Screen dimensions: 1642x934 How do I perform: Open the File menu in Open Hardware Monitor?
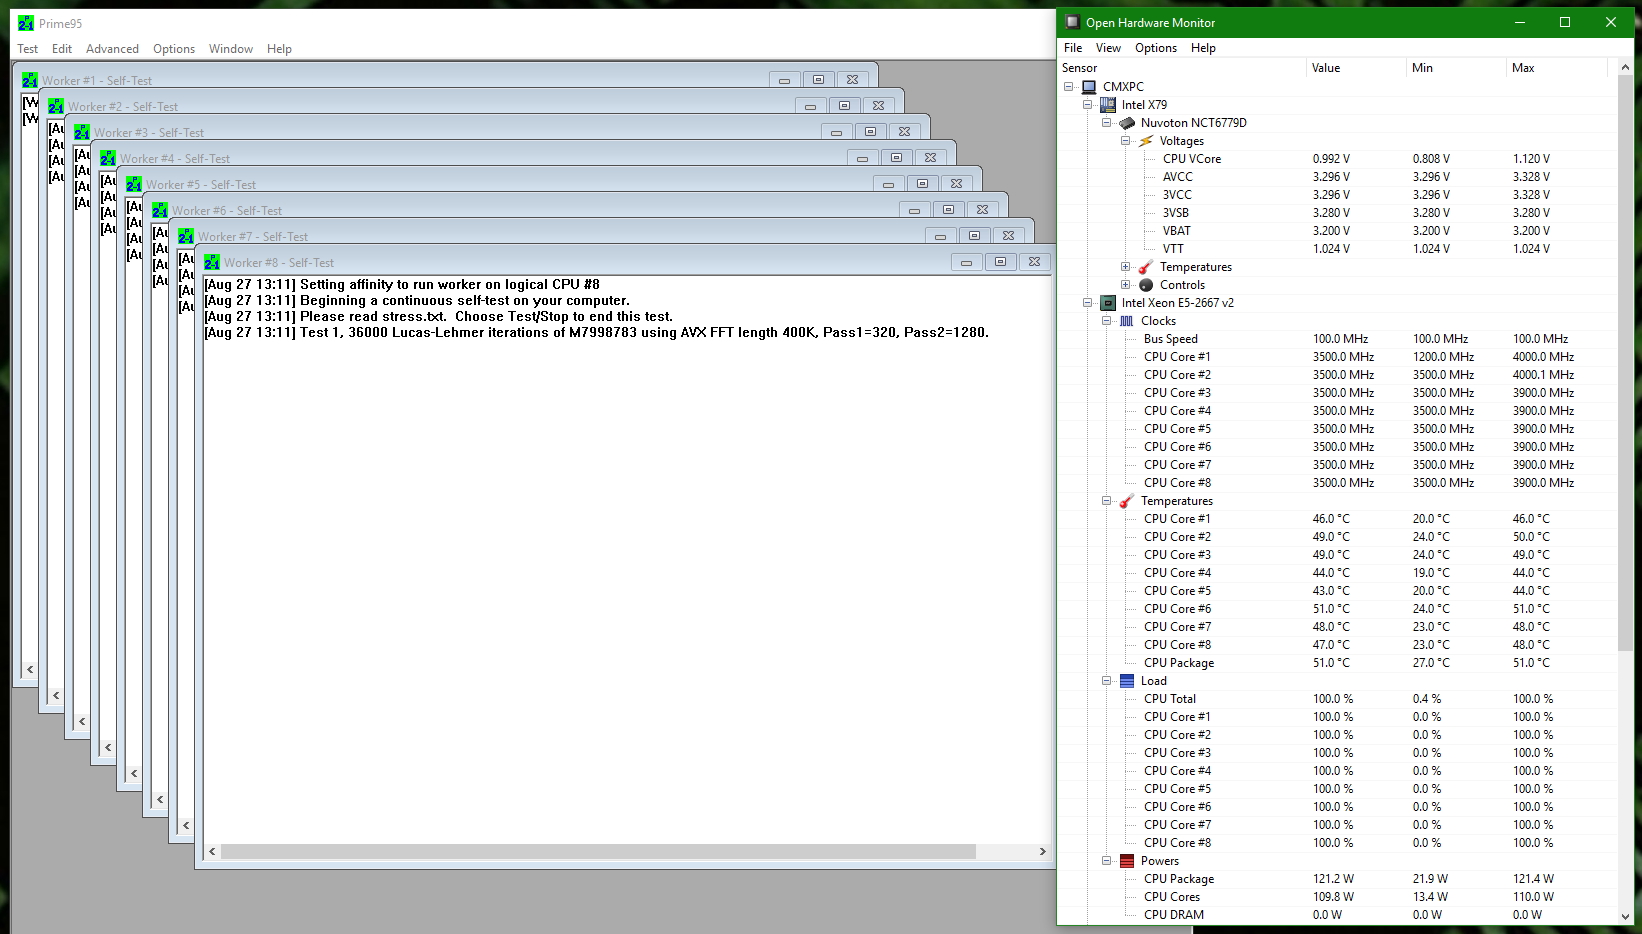[1073, 48]
